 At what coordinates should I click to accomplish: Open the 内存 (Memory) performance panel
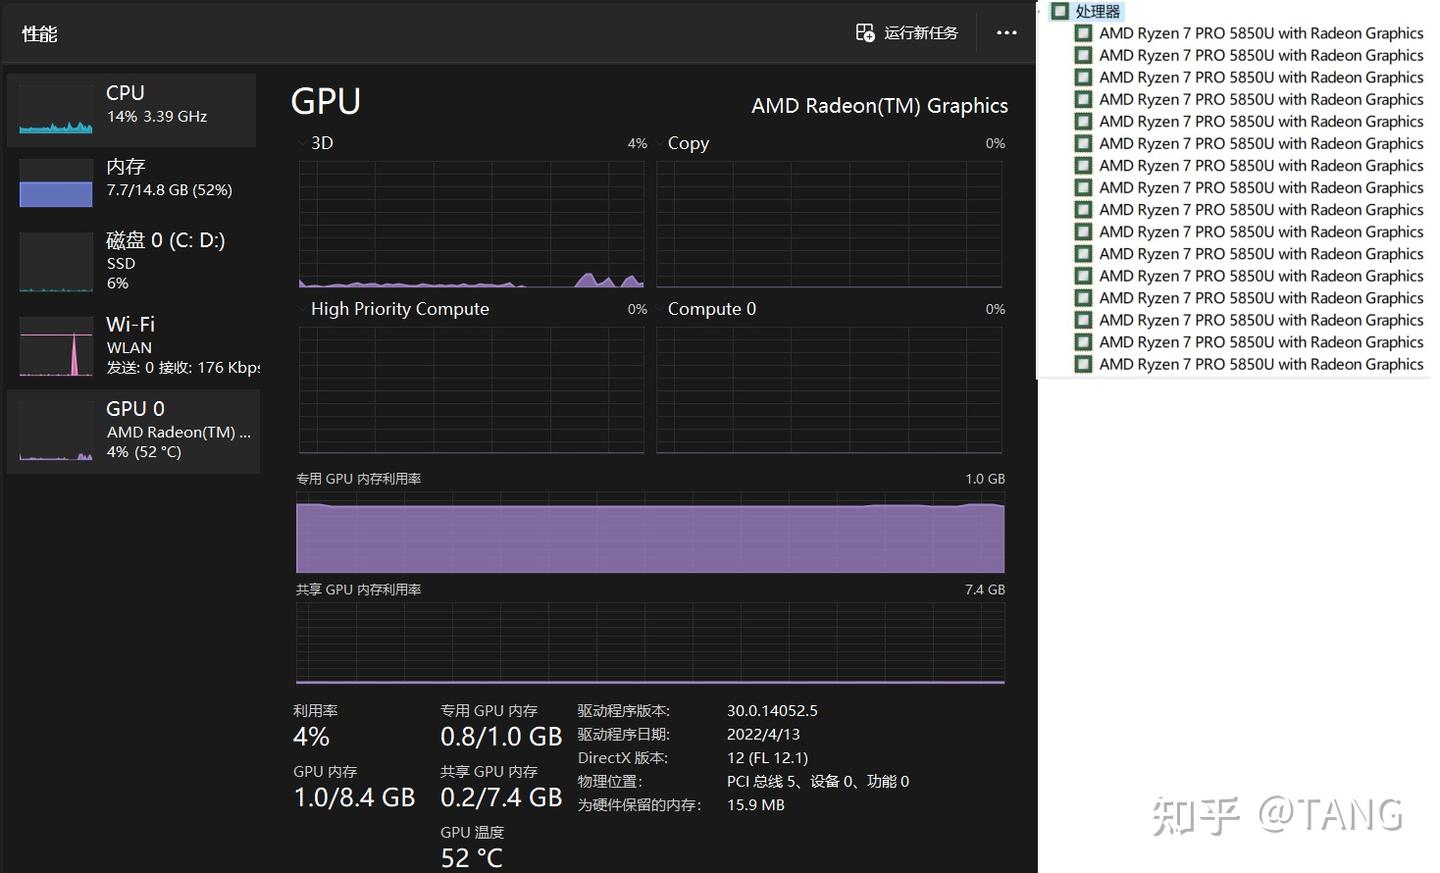tap(133, 180)
